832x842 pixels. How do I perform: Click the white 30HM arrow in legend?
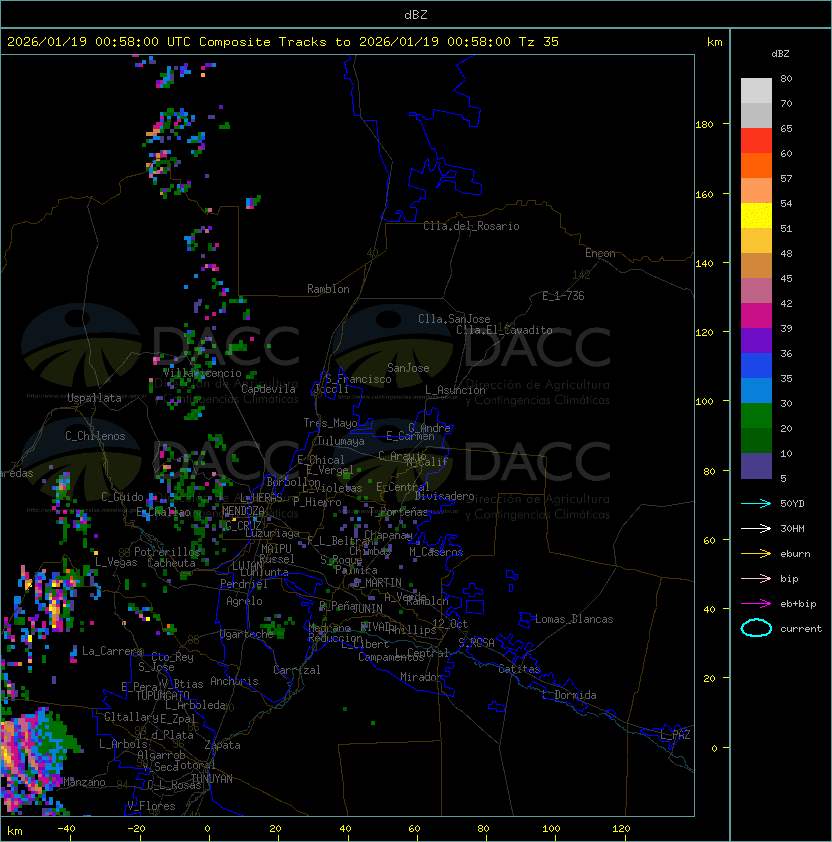(x=756, y=528)
